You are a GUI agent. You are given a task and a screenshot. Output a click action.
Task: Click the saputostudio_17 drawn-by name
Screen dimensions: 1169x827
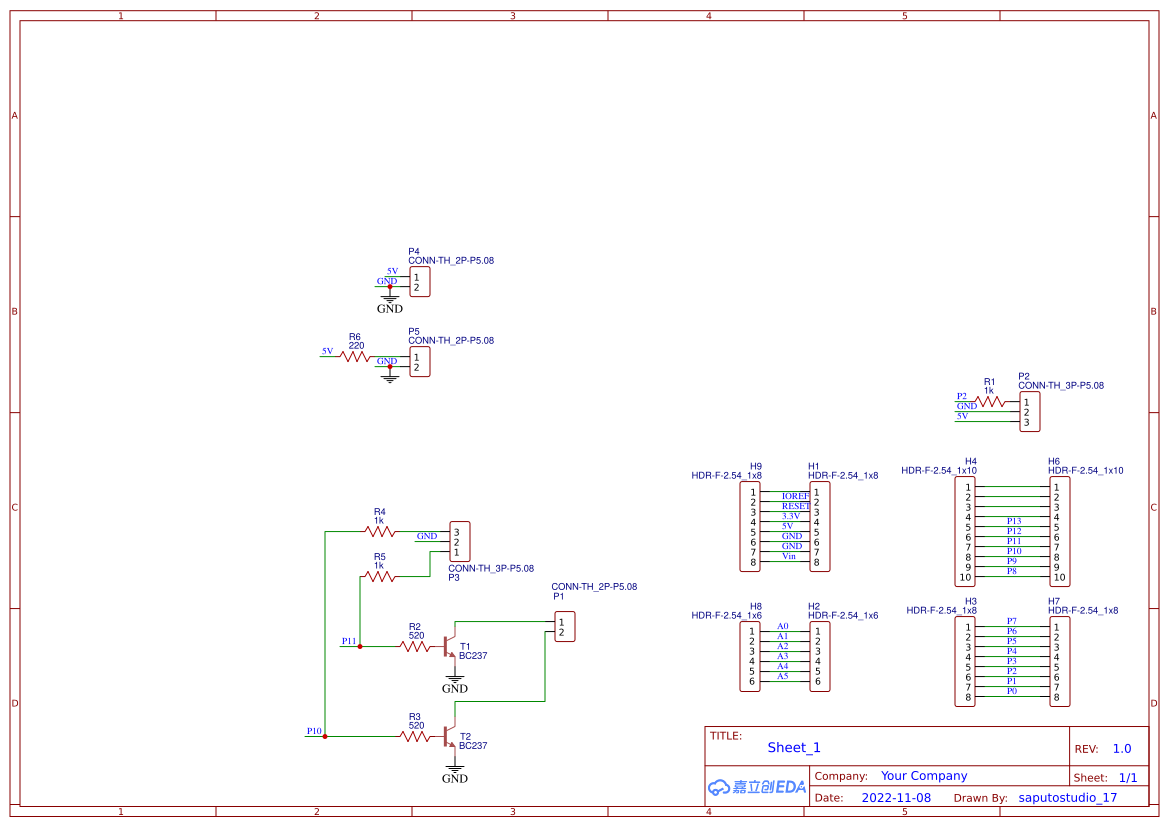pos(1067,798)
